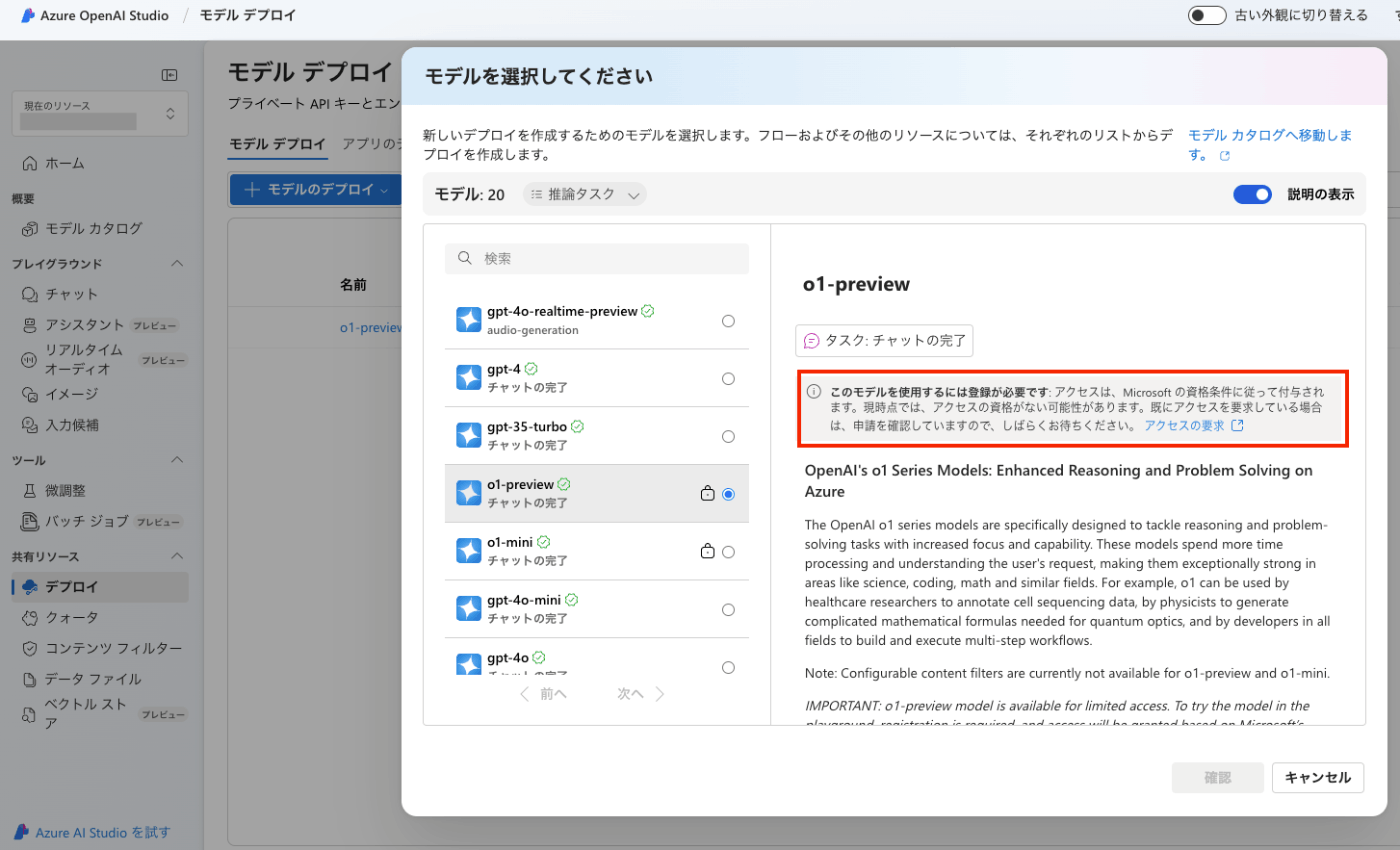The image size is (1400, 850).
Task: Click the verified checkmark badge beside gpt-4o-mini
Action: (572, 600)
